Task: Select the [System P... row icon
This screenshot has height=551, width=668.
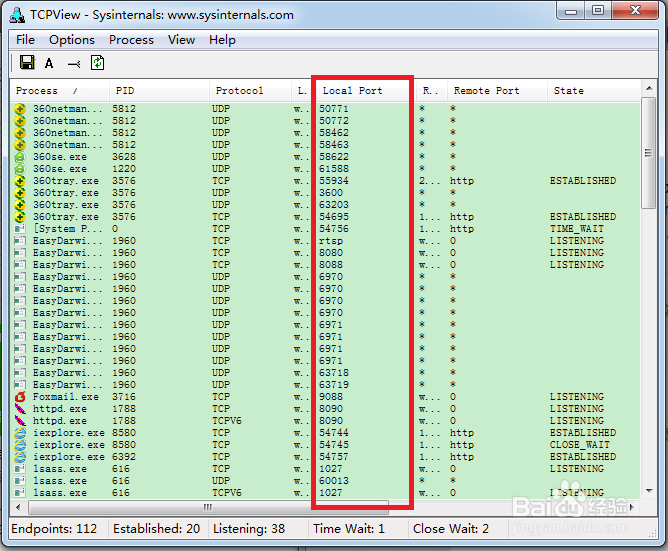Action: (x=20, y=229)
